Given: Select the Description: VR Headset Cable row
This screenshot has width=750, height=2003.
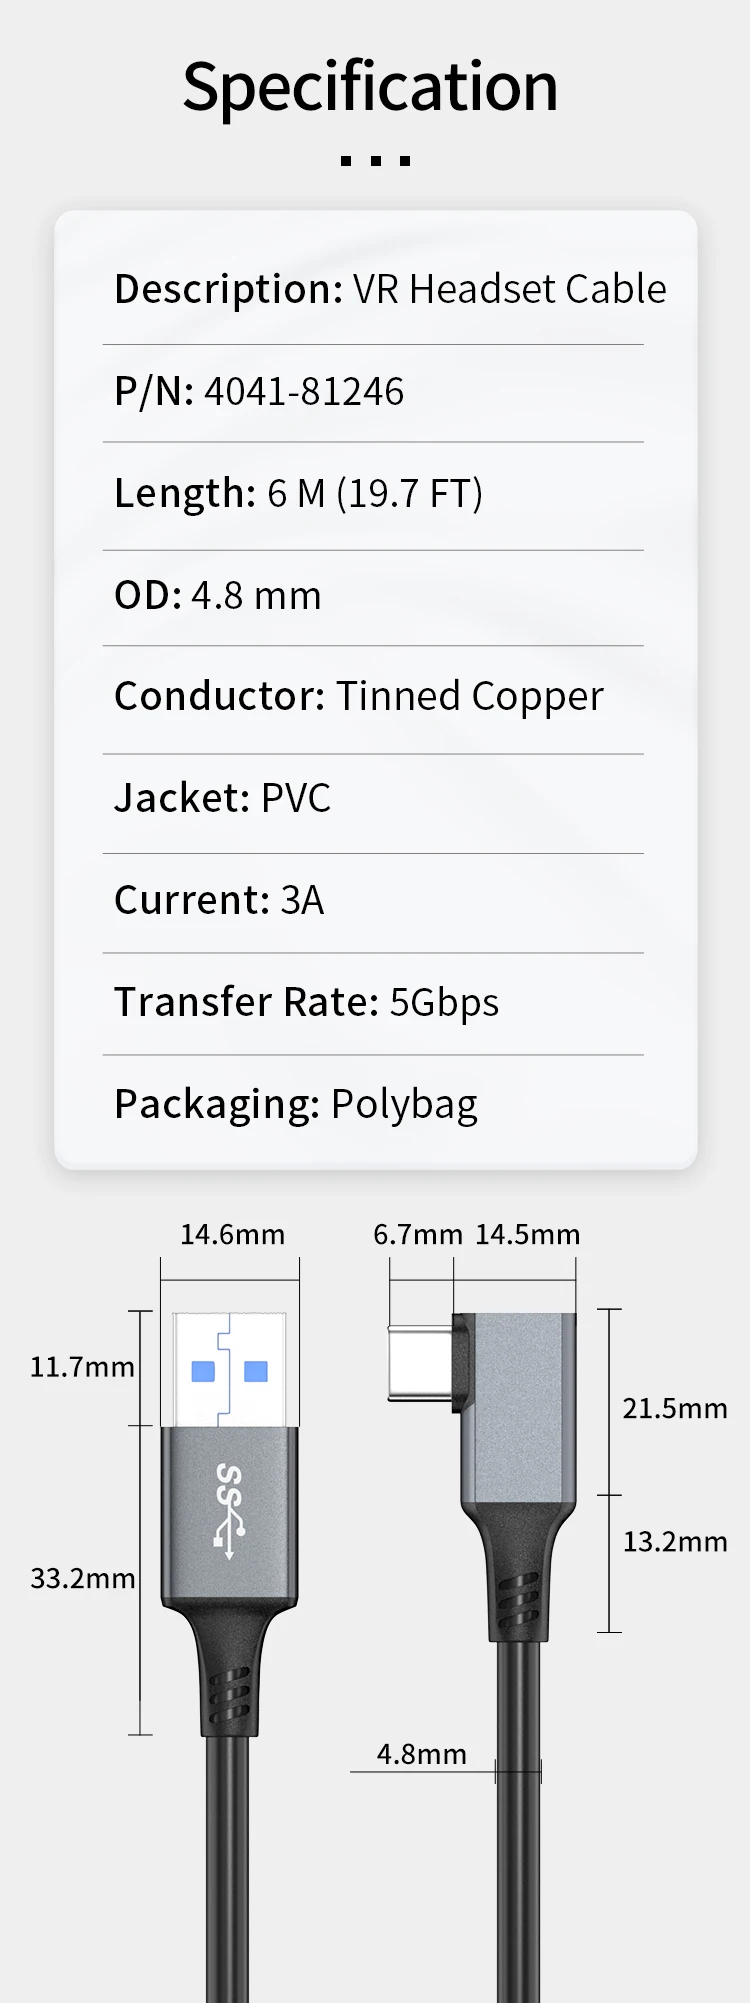Looking at the screenshot, I should tap(390, 289).
